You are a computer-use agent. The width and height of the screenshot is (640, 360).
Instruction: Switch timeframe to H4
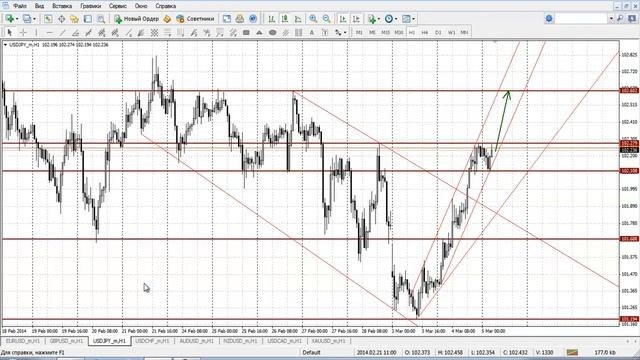click(425, 32)
